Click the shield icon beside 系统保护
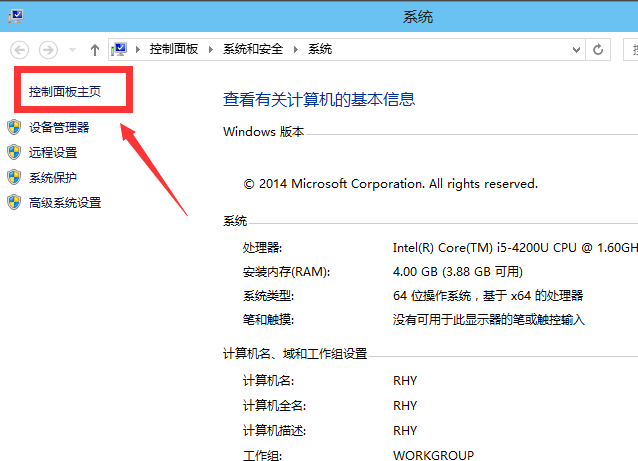The width and height of the screenshot is (638, 461). 14,177
